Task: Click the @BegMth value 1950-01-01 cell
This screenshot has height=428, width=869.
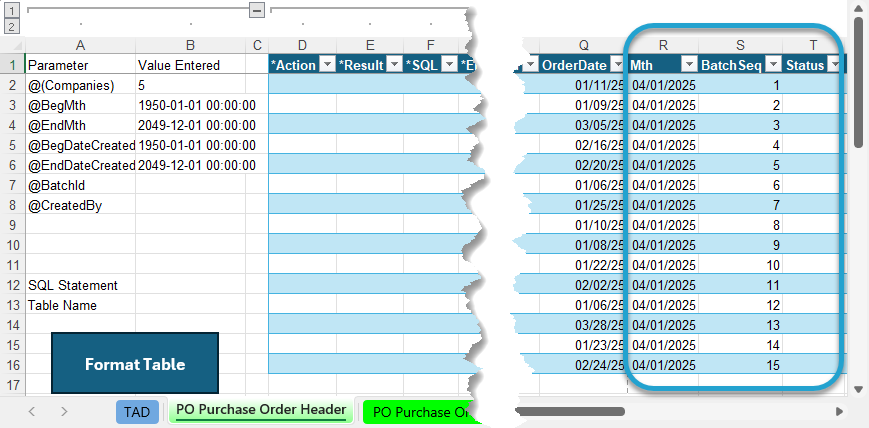Action: click(191, 105)
